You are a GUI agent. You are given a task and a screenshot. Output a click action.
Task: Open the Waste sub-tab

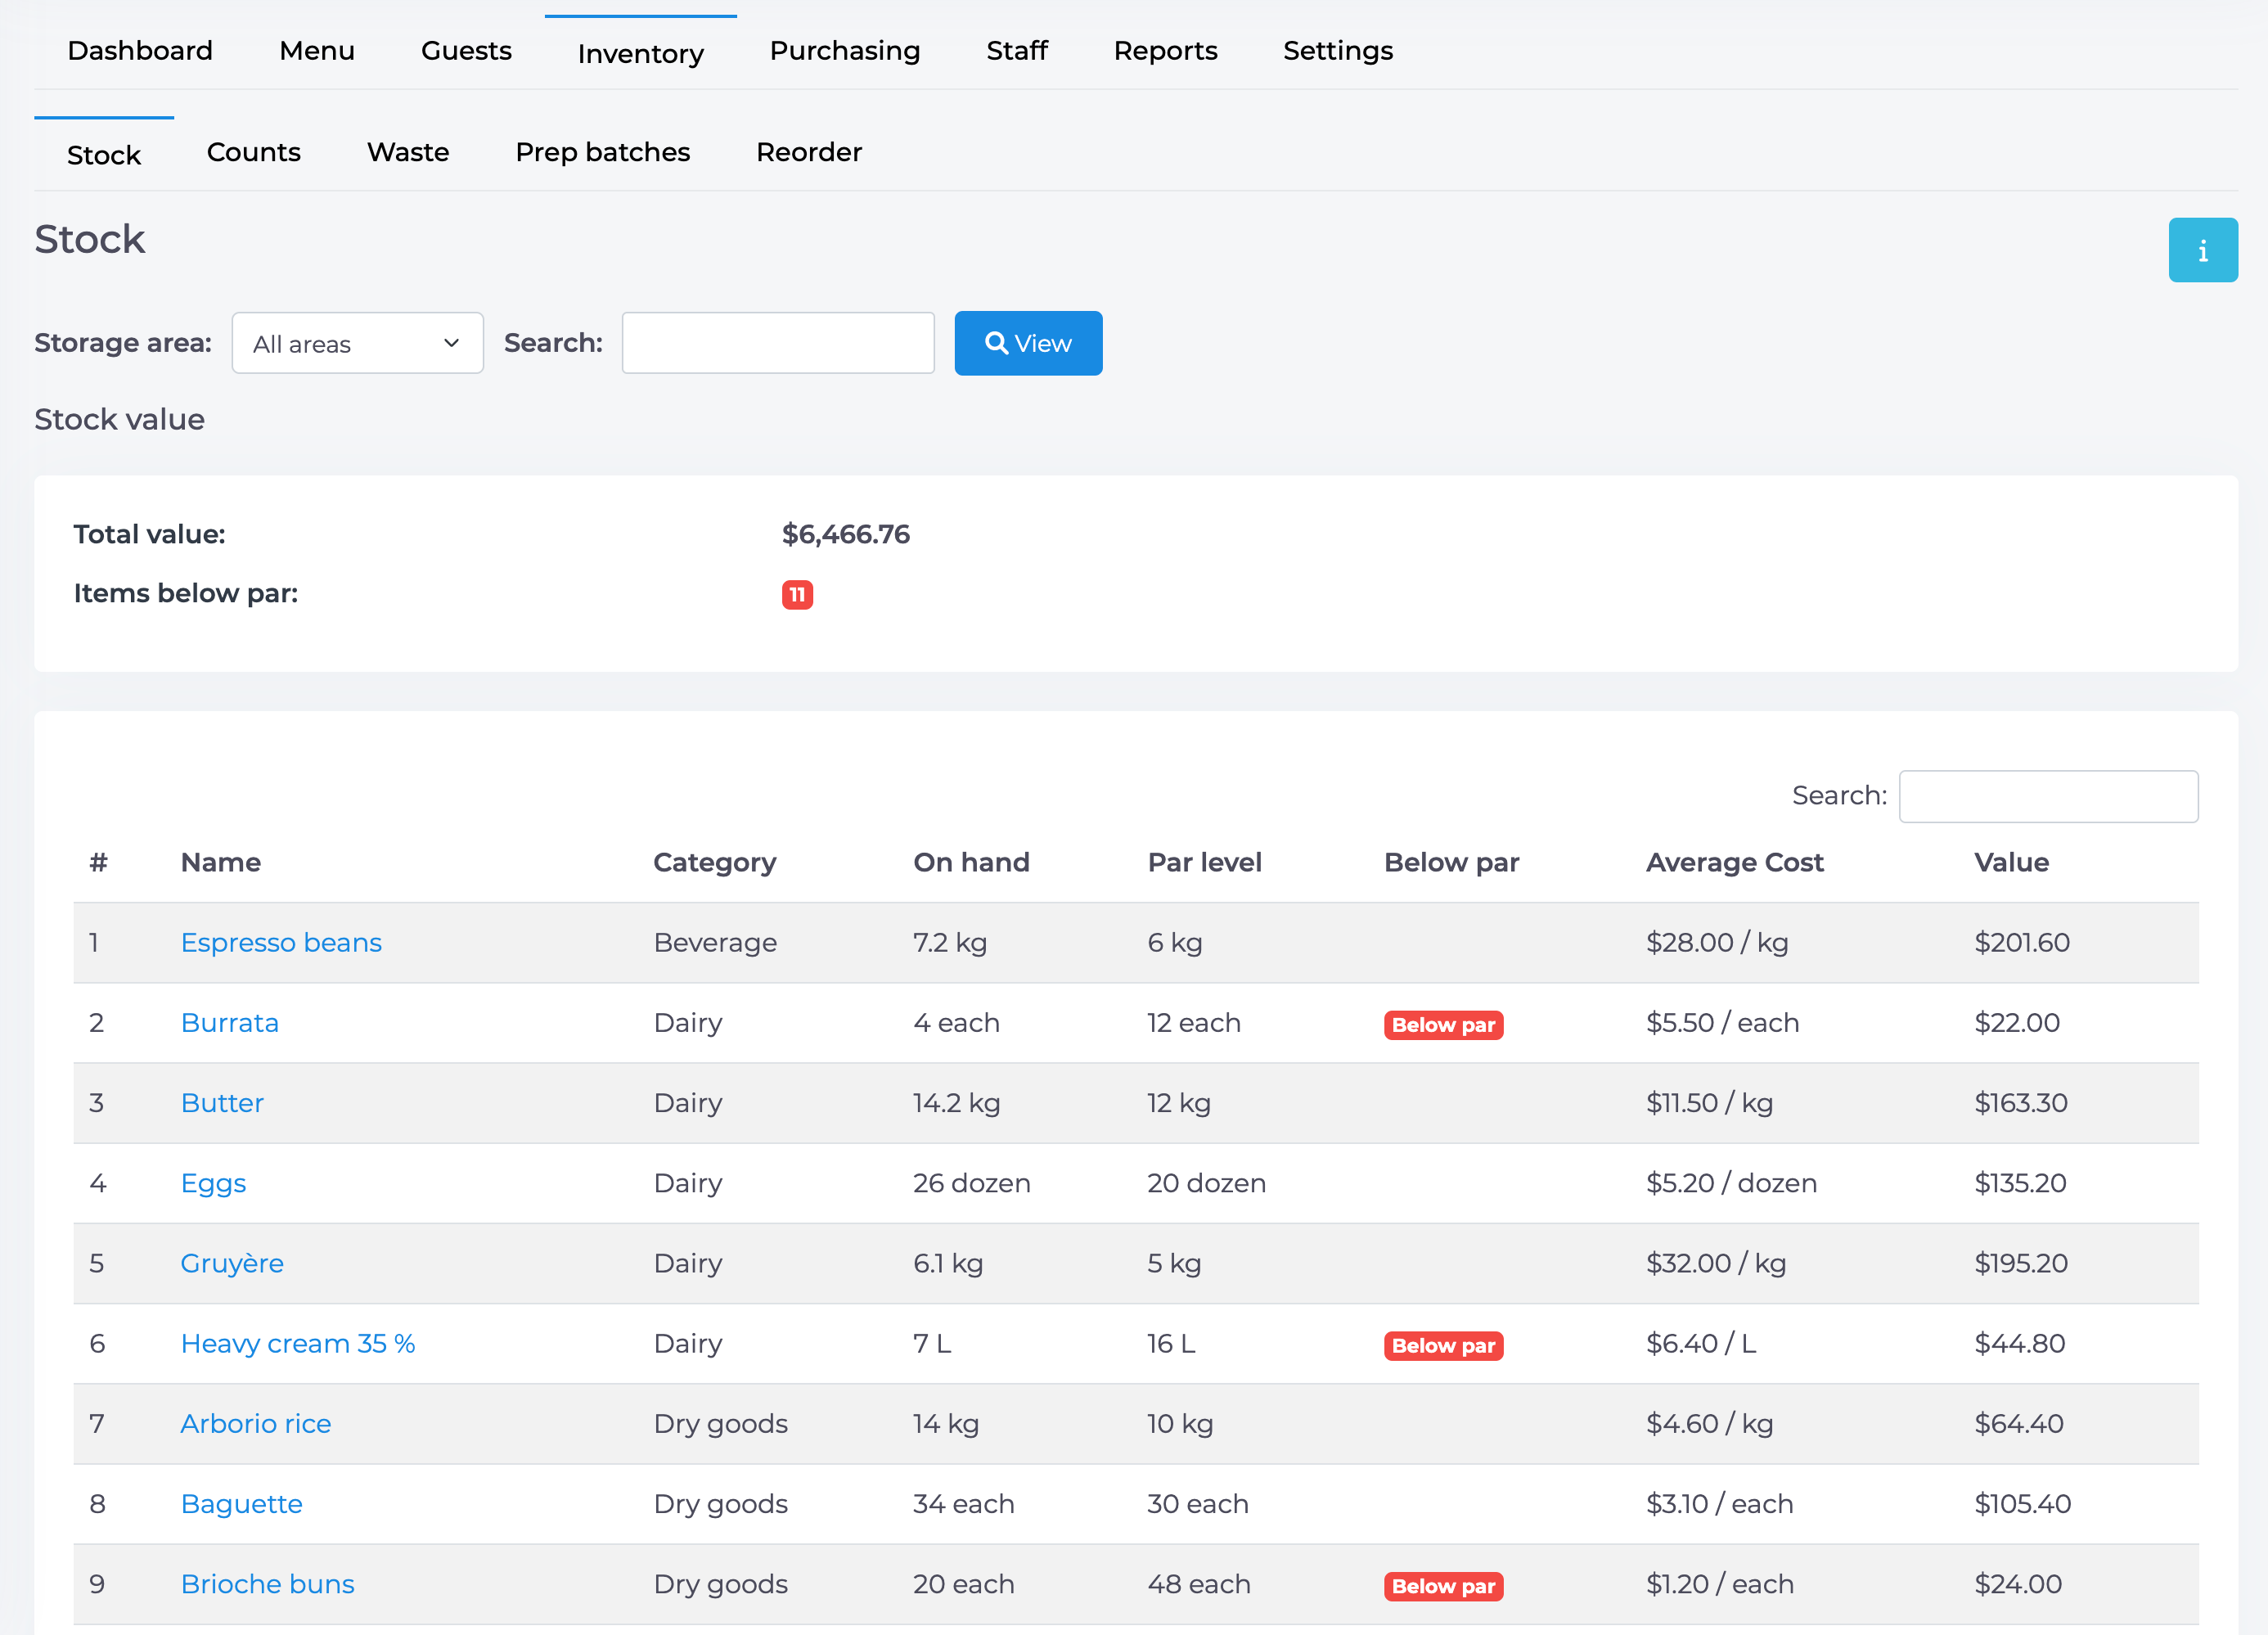point(408,152)
